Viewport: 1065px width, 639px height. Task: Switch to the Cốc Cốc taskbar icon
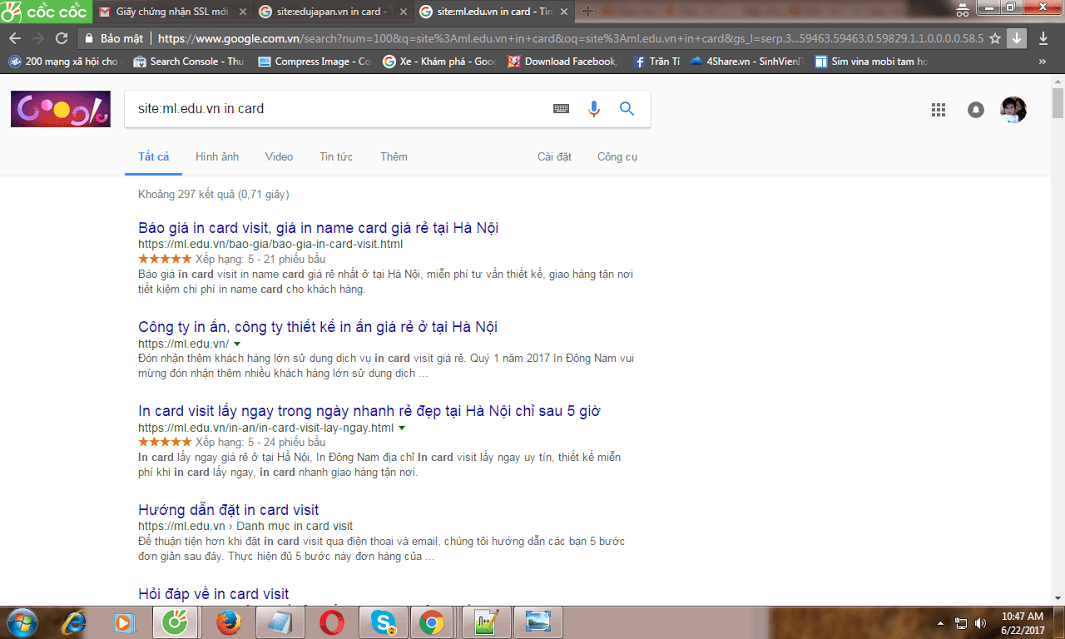[175, 623]
